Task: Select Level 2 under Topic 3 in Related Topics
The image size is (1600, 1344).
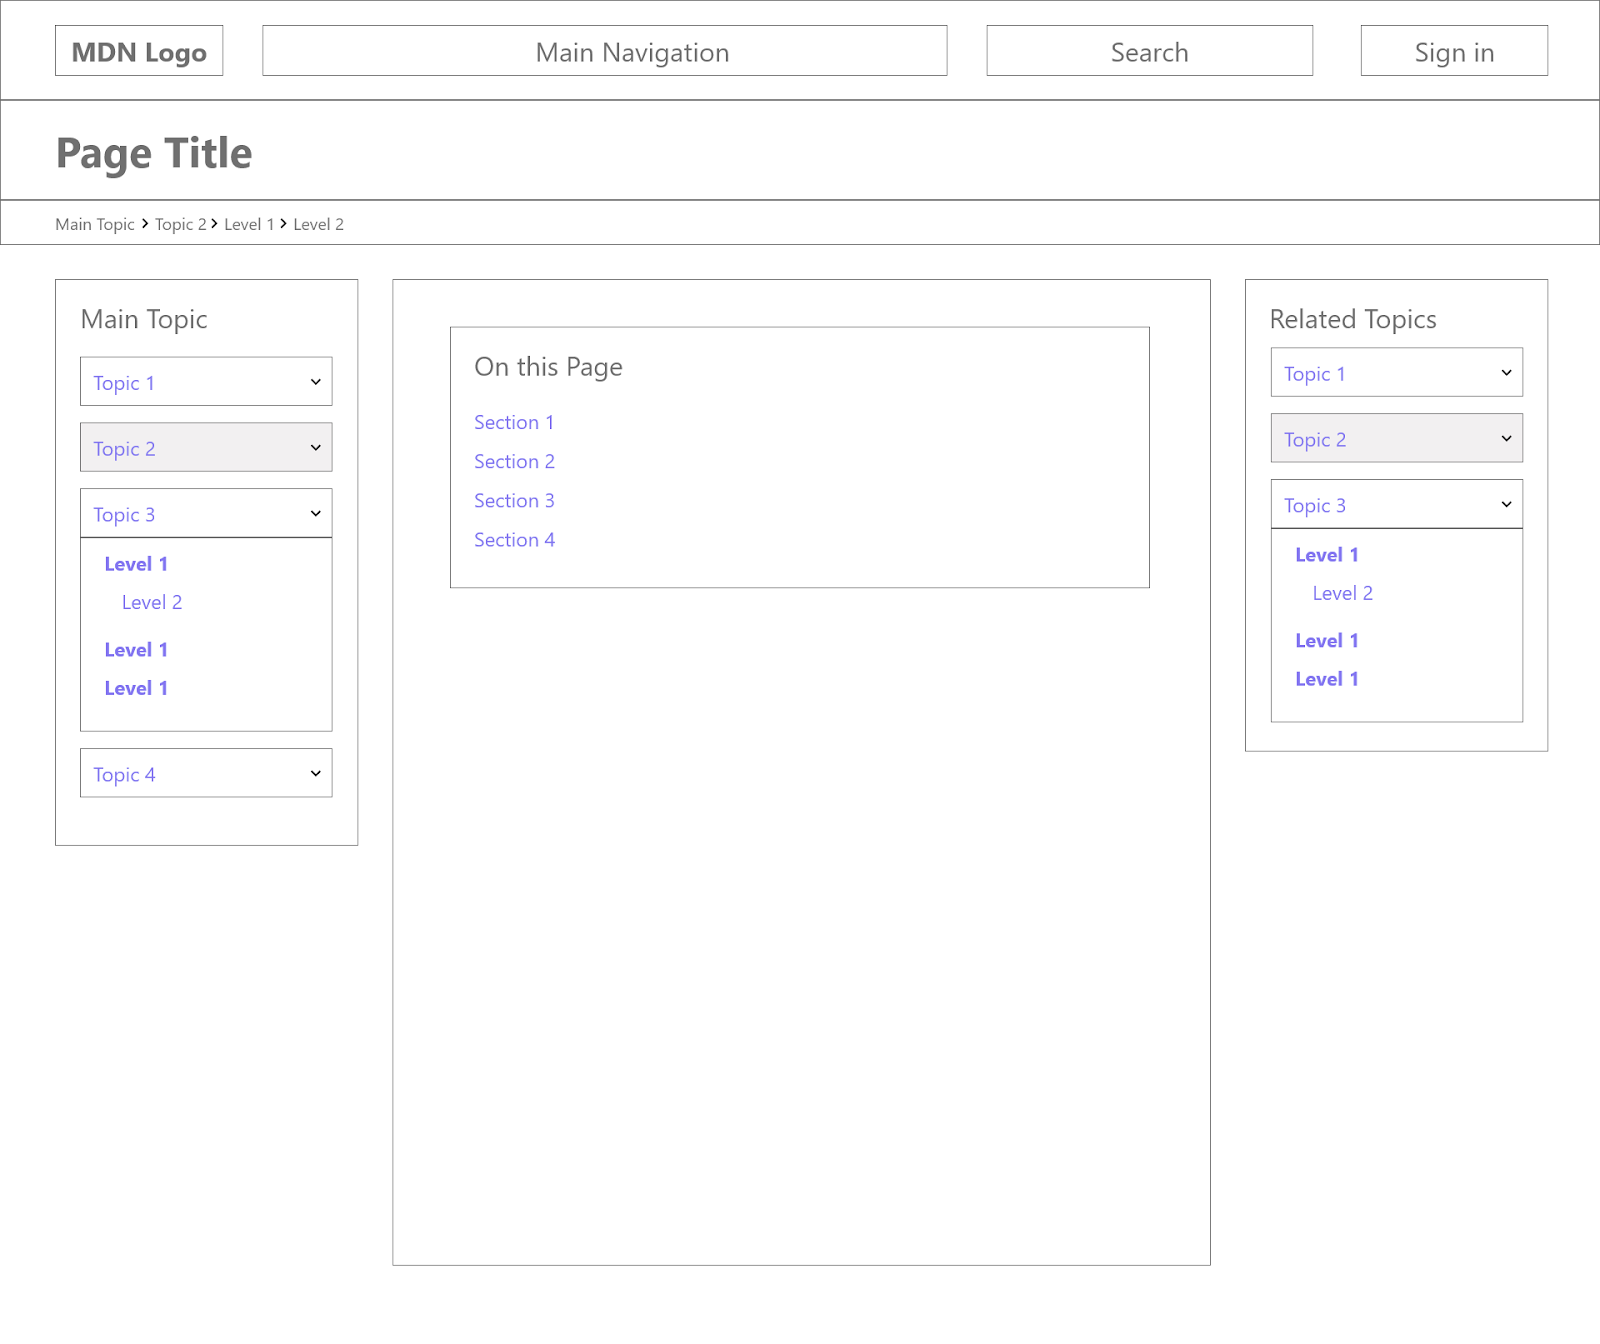Action: click(1342, 593)
